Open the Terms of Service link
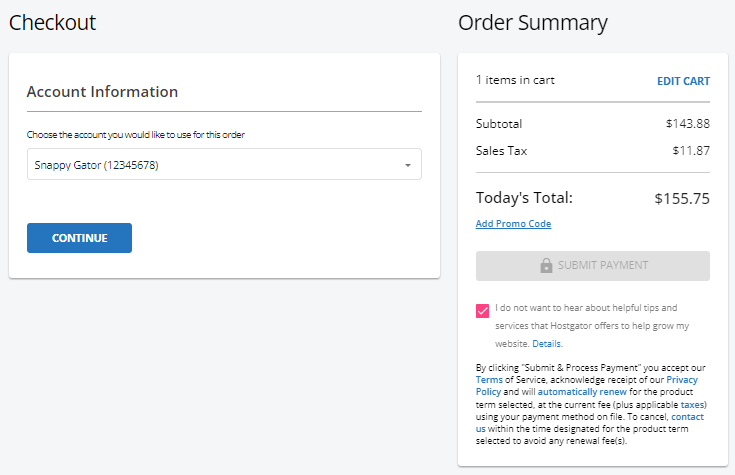Screen dimensions: 735x475 [x=490, y=380]
